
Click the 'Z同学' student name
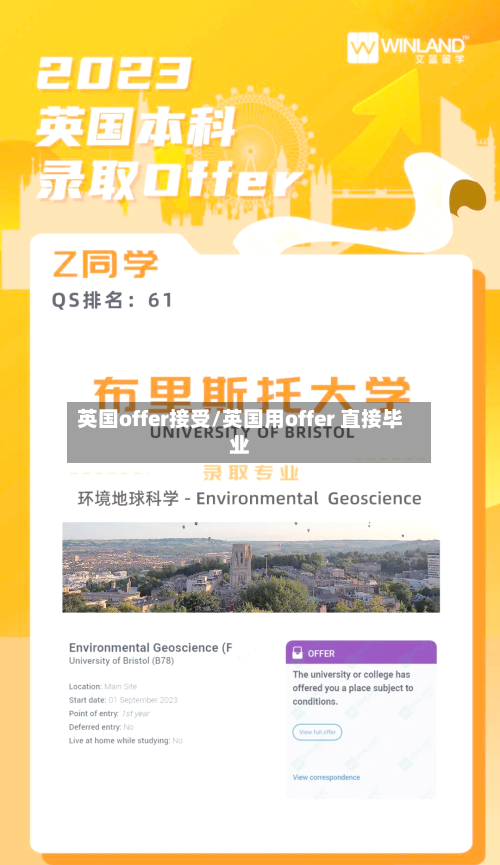[x=105, y=264]
